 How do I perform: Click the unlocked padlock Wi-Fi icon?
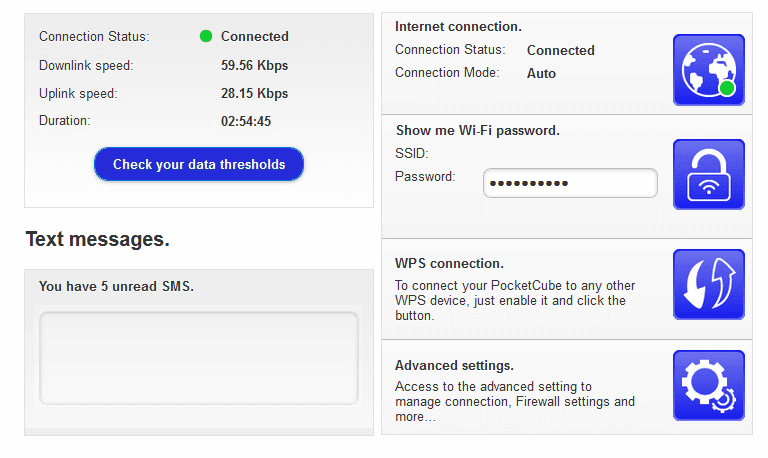(x=709, y=174)
